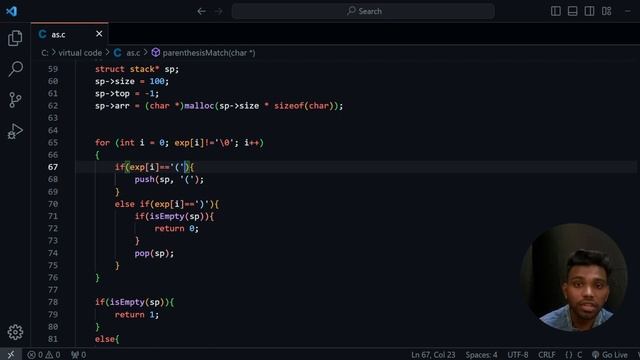Click 'else{' on line 81
640x360 pixels.
pyautogui.click(x=107, y=339)
